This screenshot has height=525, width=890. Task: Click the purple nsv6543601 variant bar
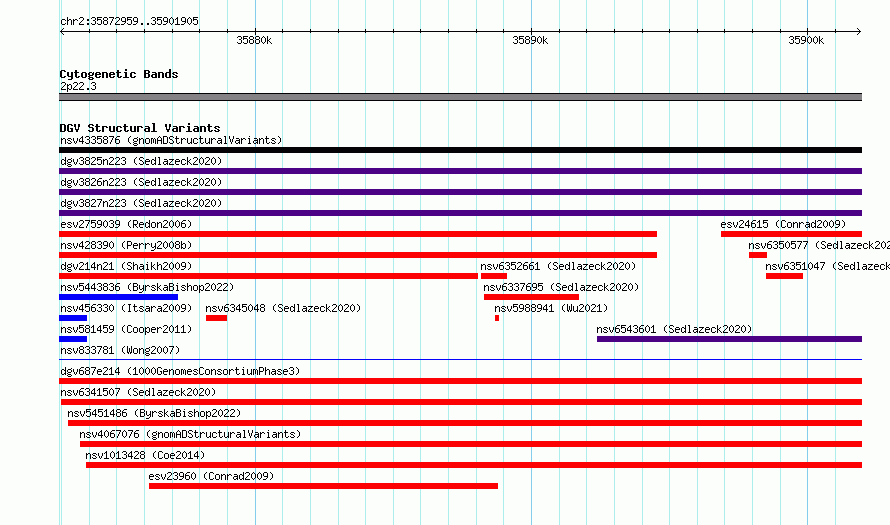click(x=729, y=339)
